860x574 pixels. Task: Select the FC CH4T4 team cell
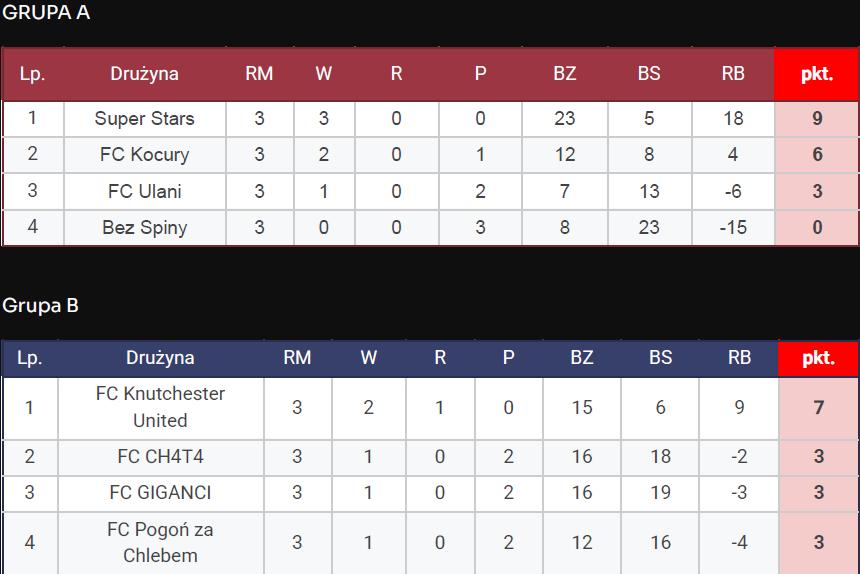point(160,457)
